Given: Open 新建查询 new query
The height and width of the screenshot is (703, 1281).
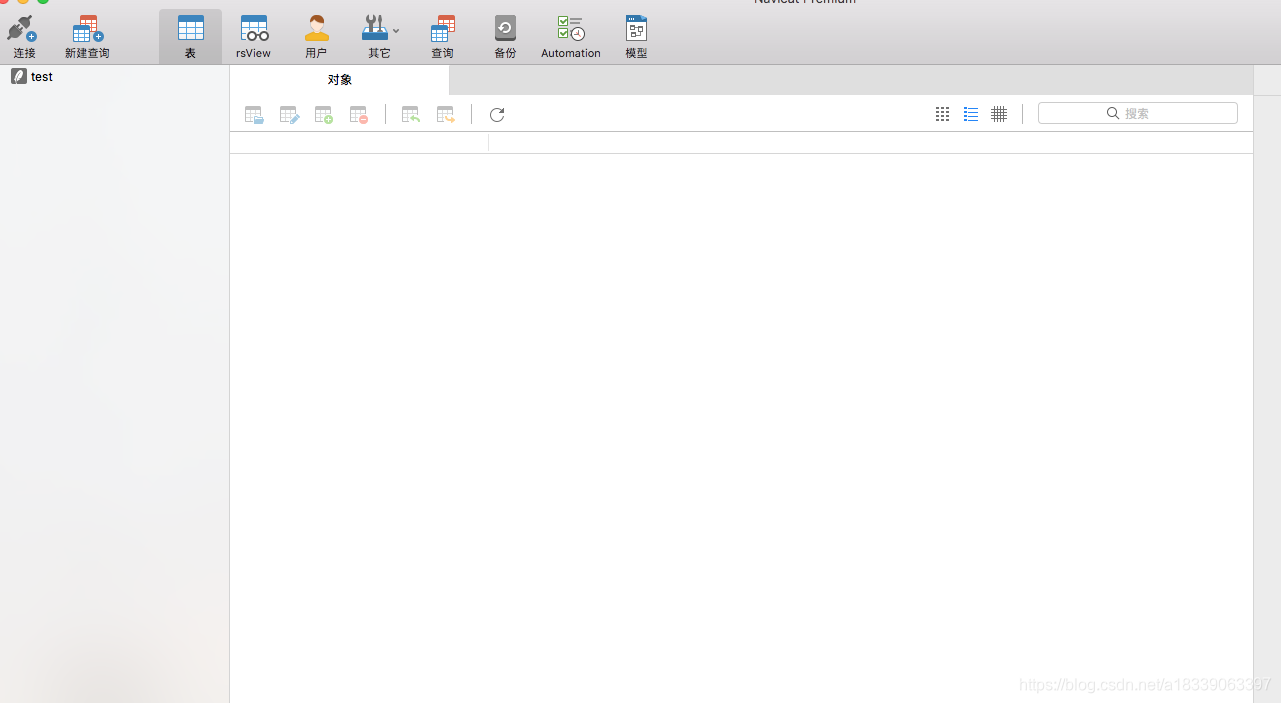Looking at the screenshot, I should [x=87, y=36].
